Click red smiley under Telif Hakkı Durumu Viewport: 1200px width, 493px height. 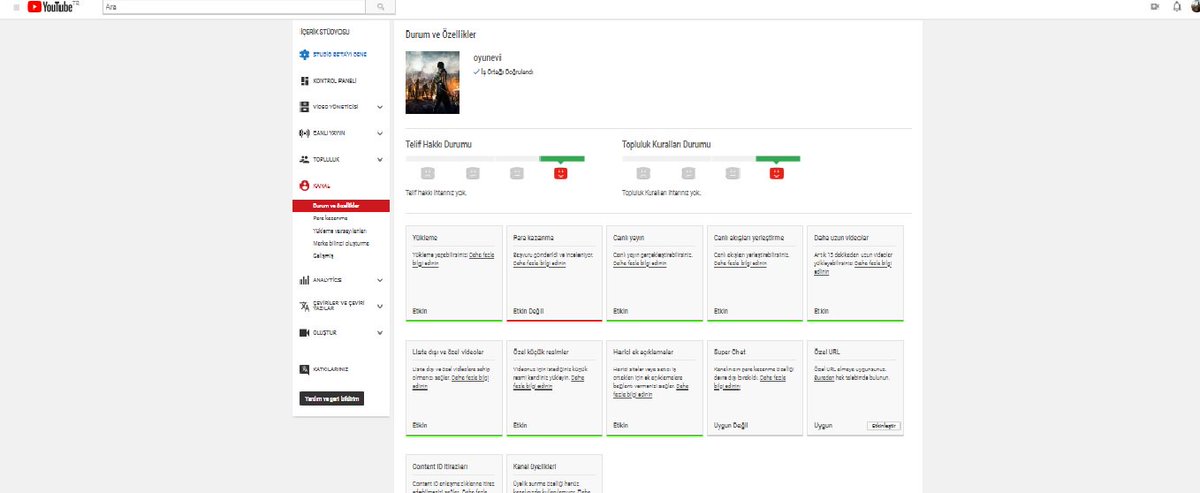coord(561,173)
